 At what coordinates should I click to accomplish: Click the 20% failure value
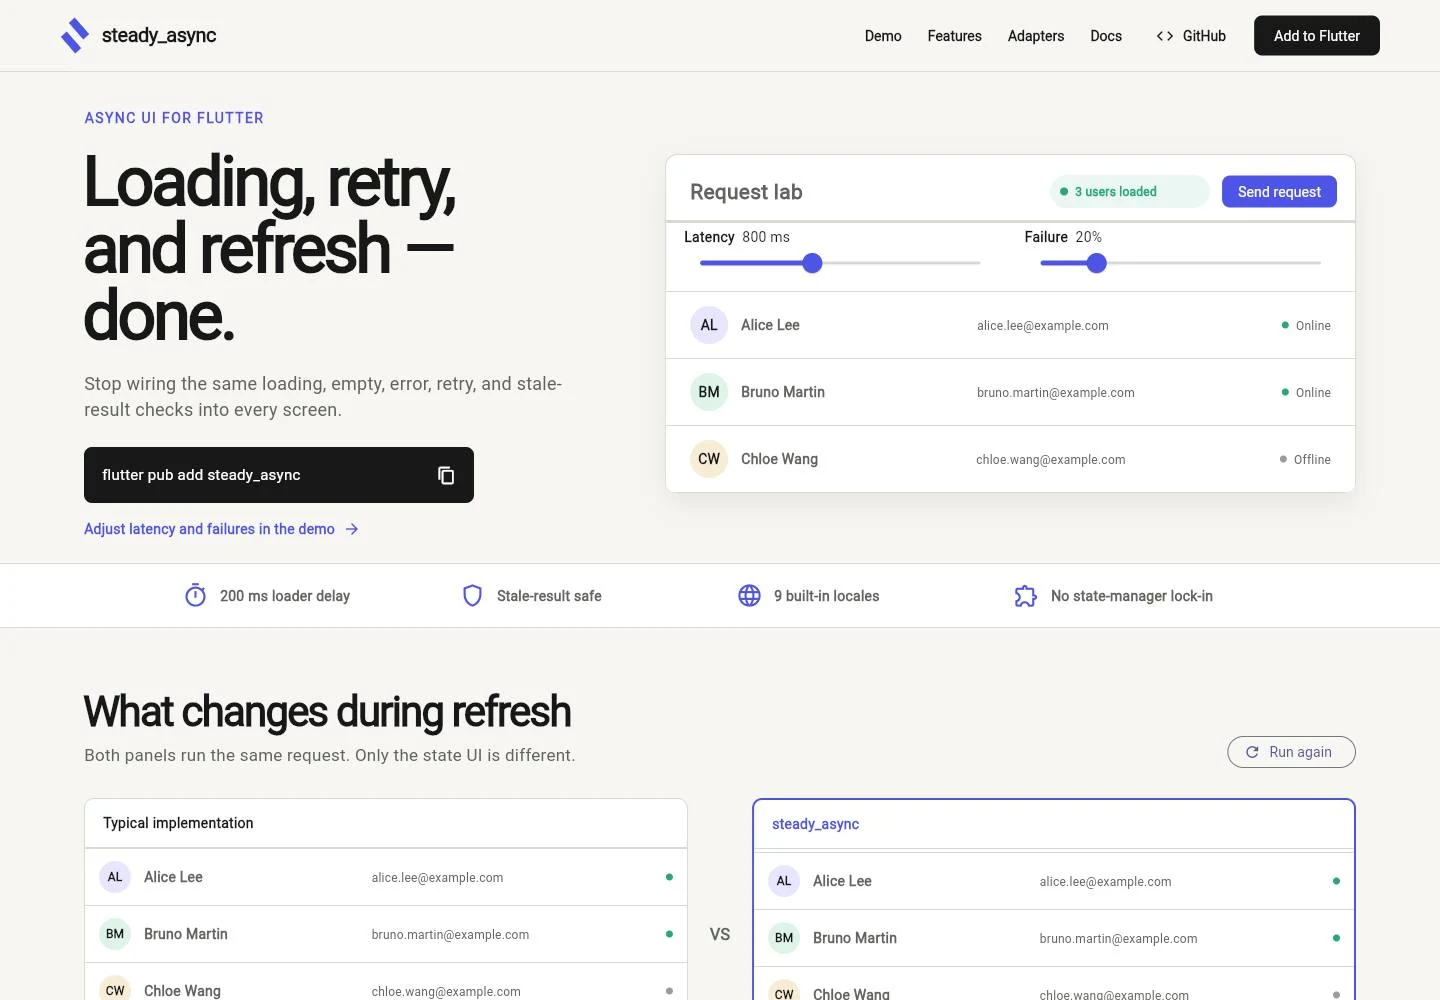coord(1089,237)
